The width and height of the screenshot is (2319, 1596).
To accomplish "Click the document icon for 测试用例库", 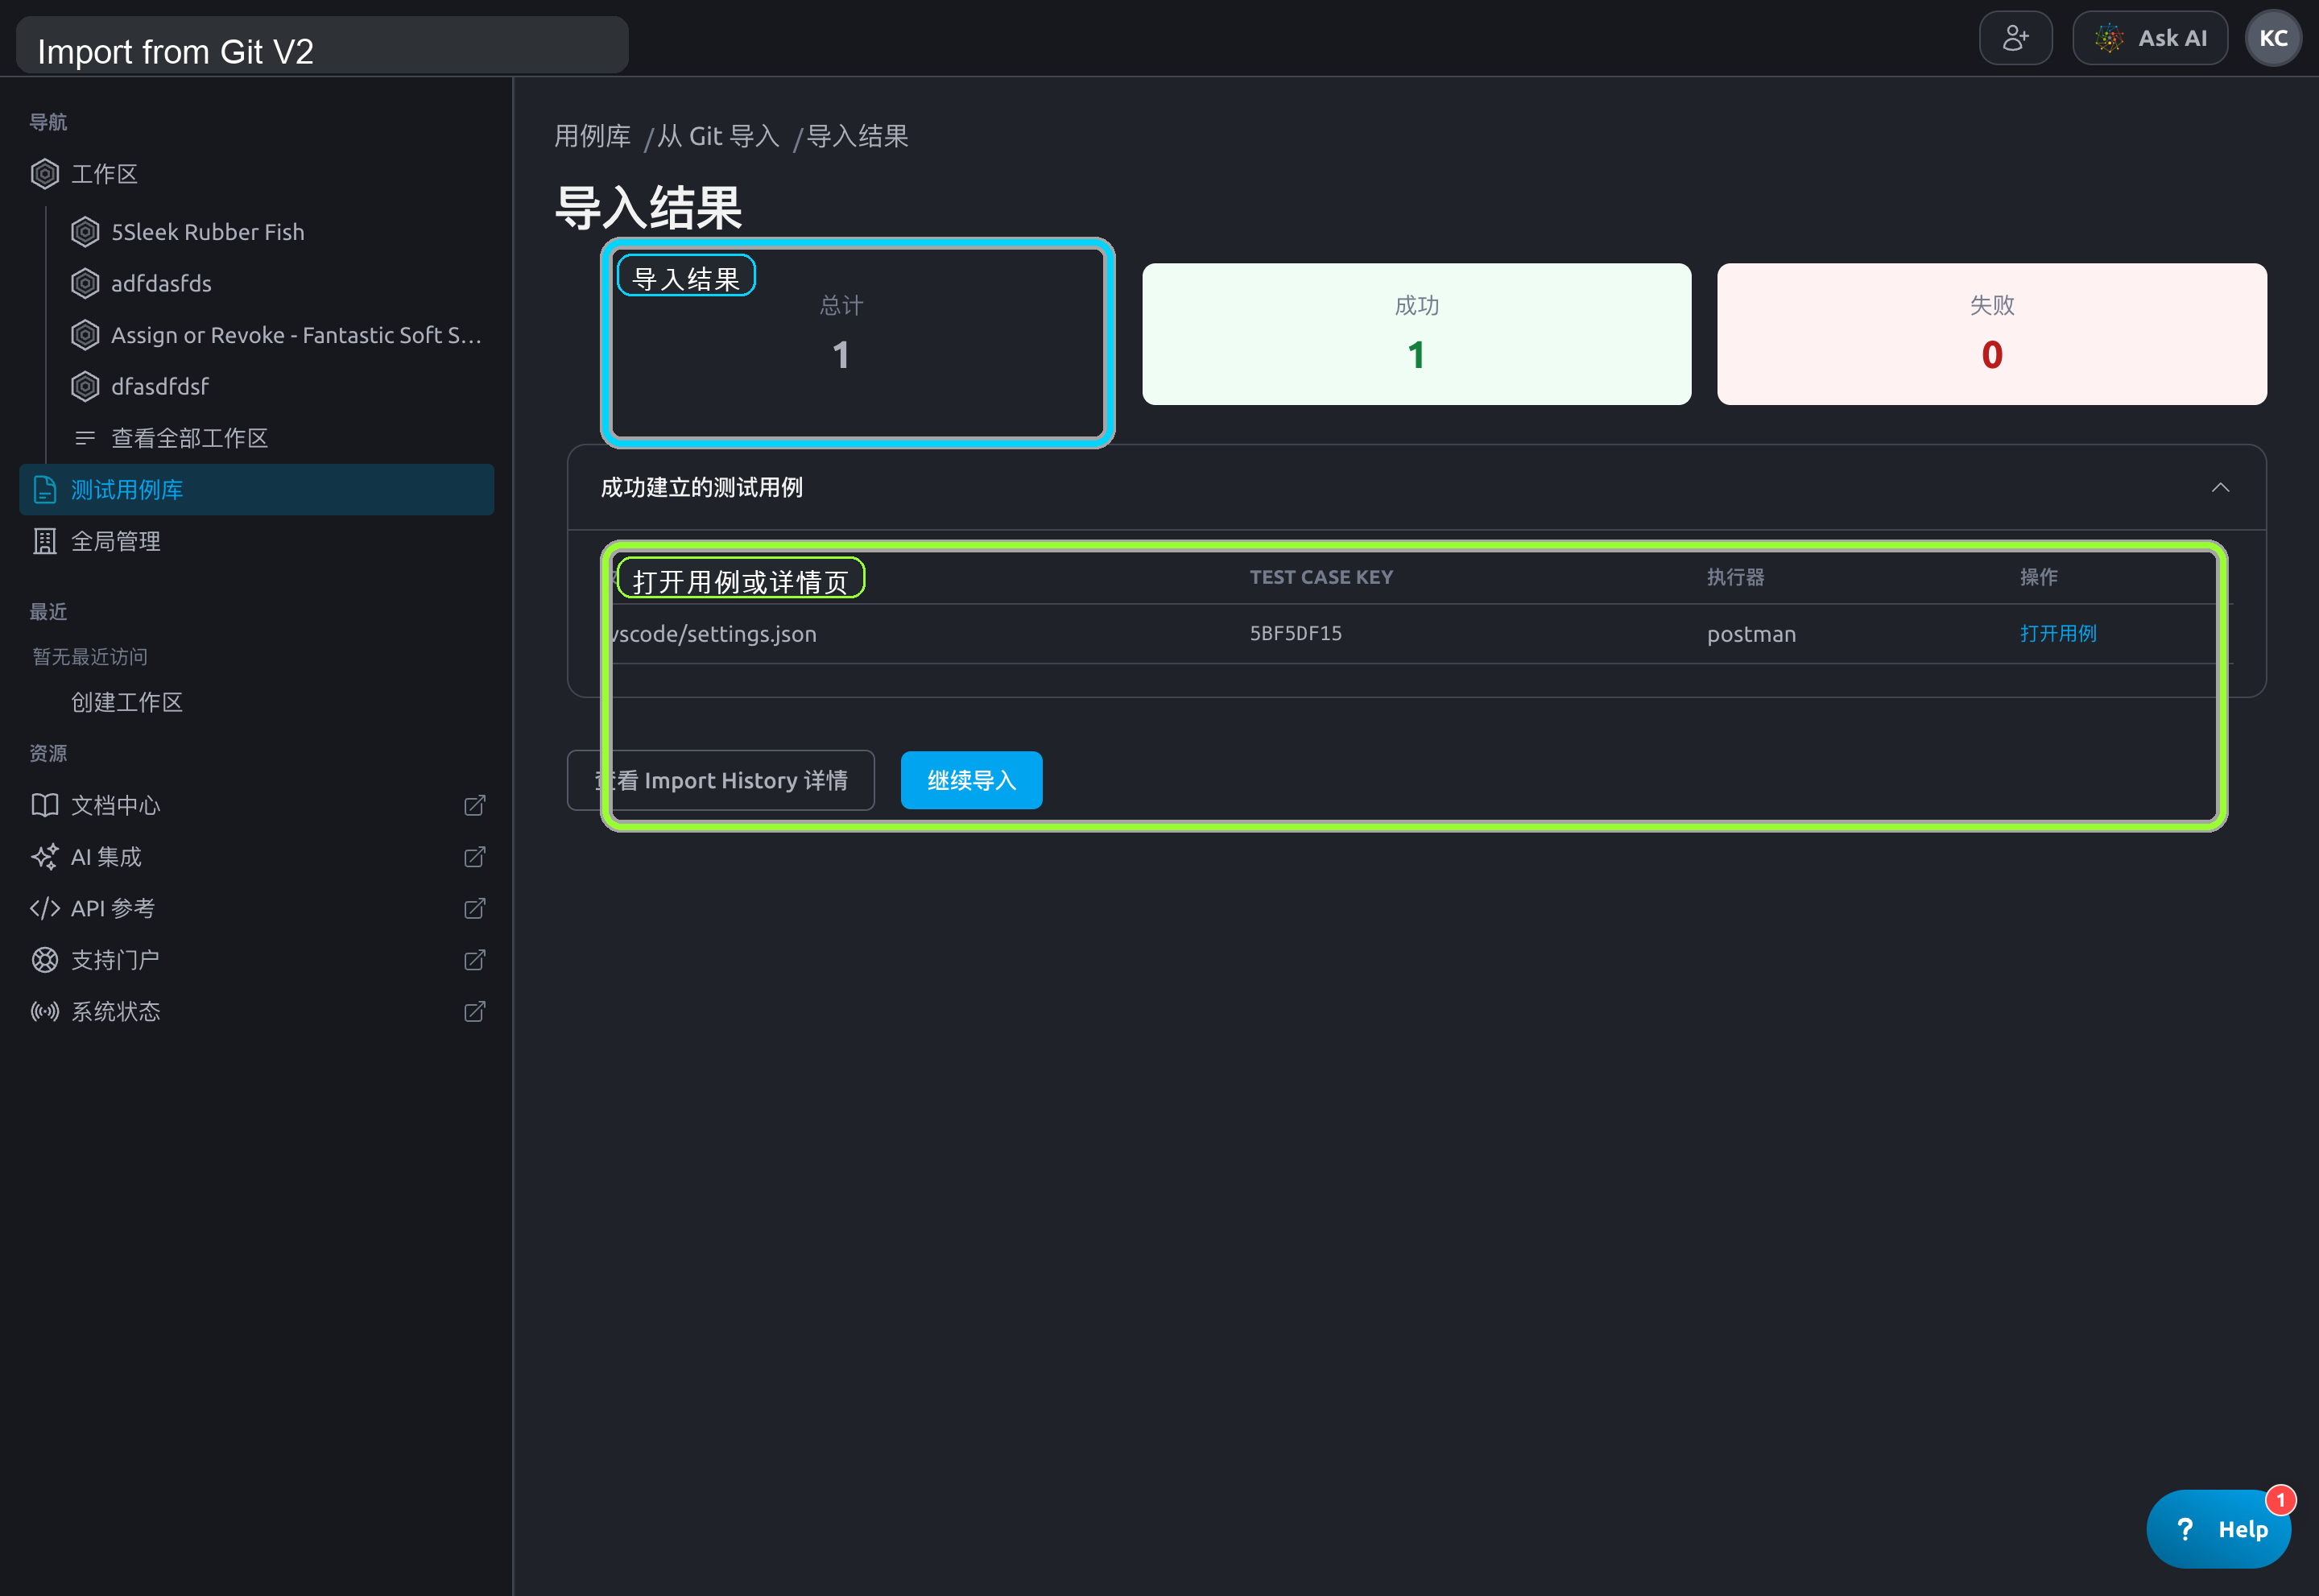I will 45,490.
